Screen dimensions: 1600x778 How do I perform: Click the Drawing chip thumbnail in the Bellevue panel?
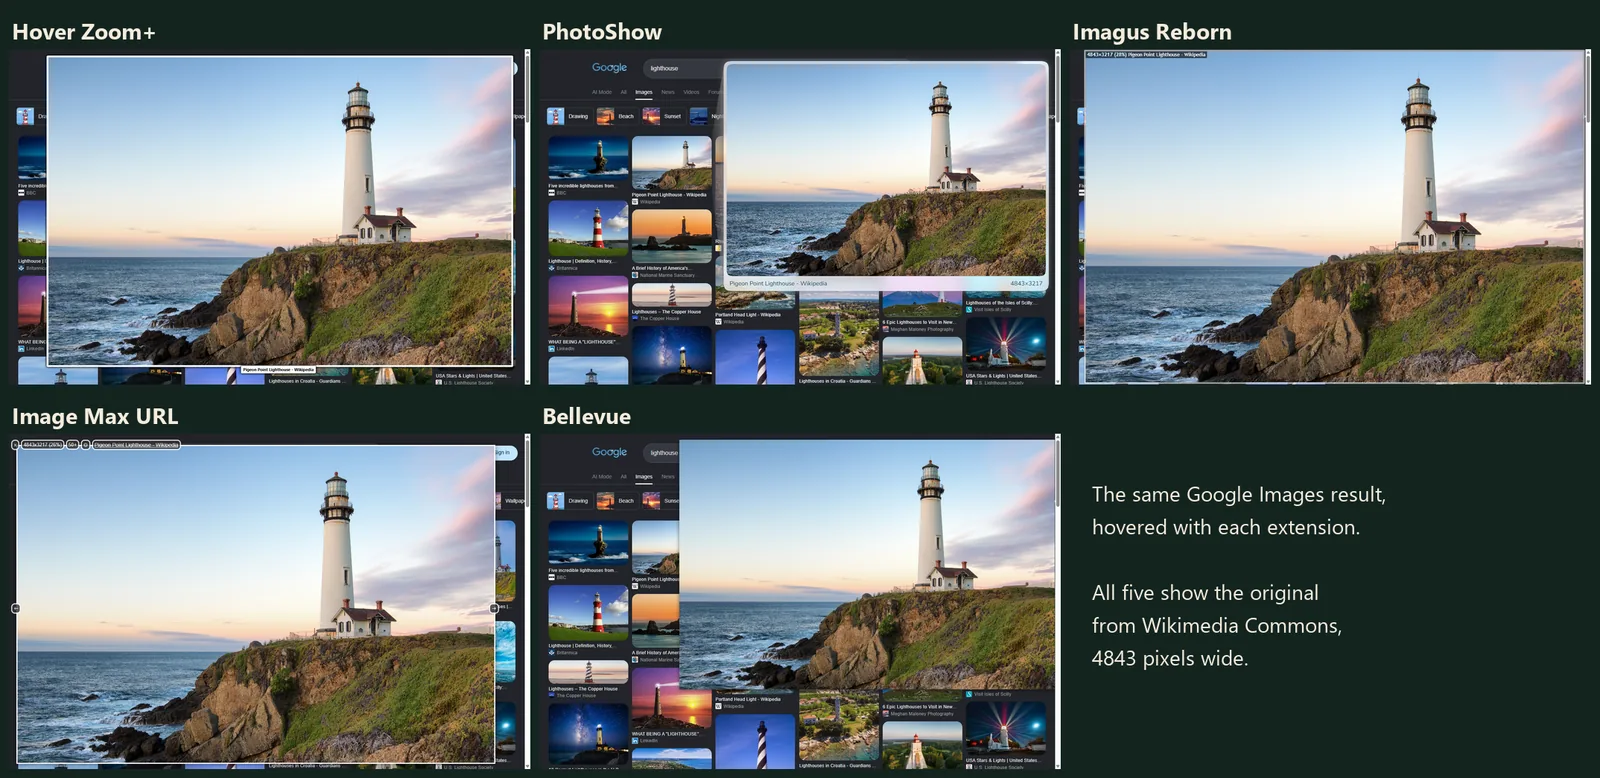556,500
